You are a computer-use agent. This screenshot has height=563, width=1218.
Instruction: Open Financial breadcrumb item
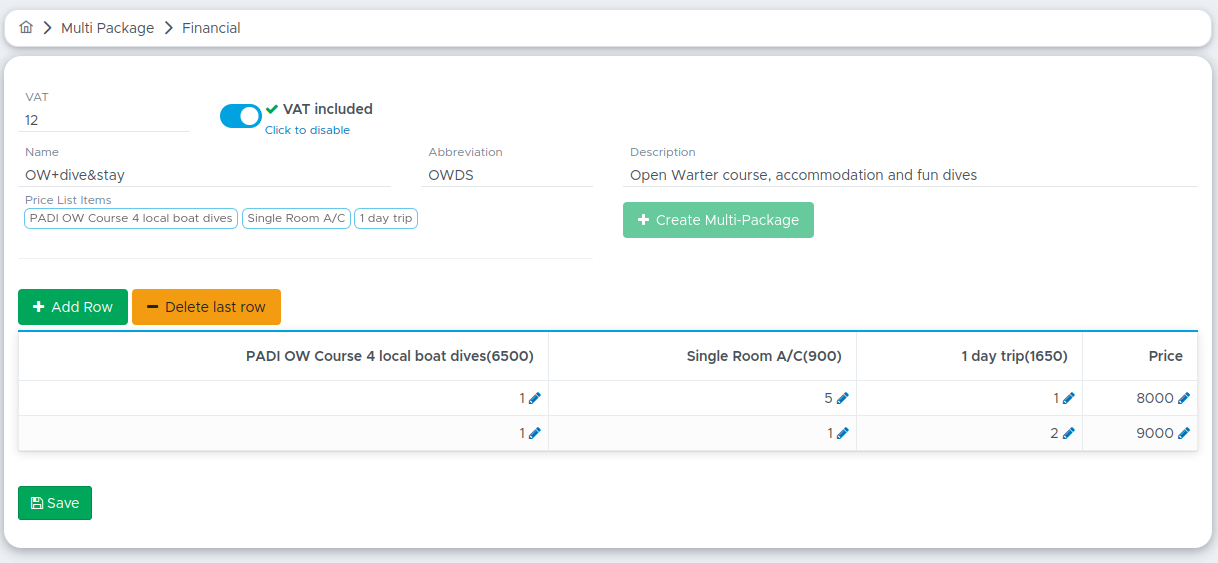[211, 28]
